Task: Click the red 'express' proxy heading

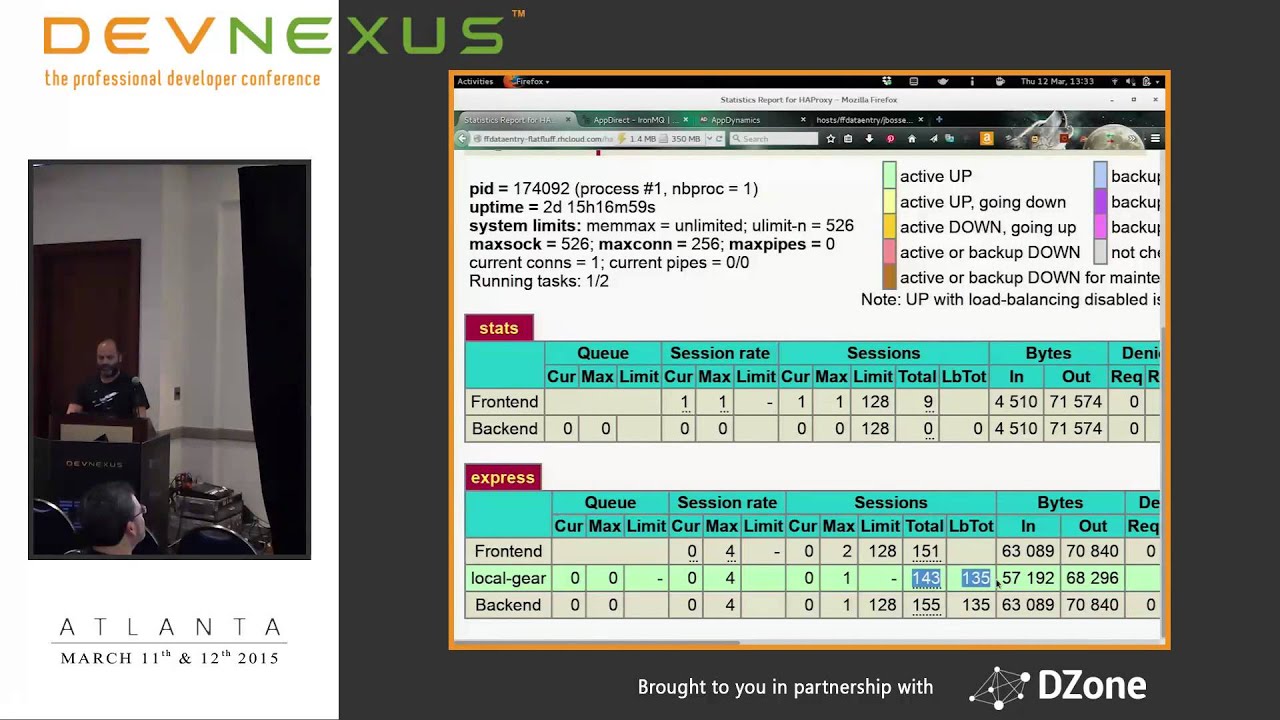Action: point(503,477)
